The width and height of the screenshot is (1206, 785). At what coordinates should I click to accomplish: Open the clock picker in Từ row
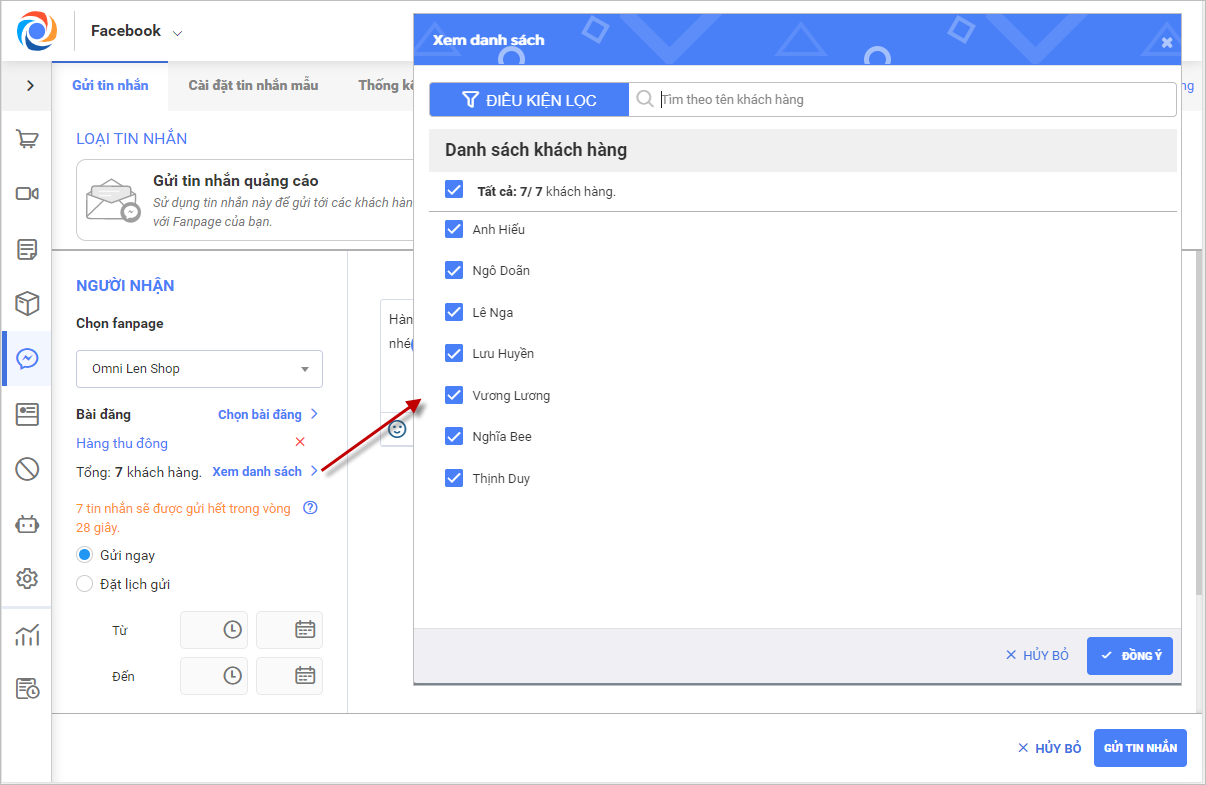coord(232,630)
